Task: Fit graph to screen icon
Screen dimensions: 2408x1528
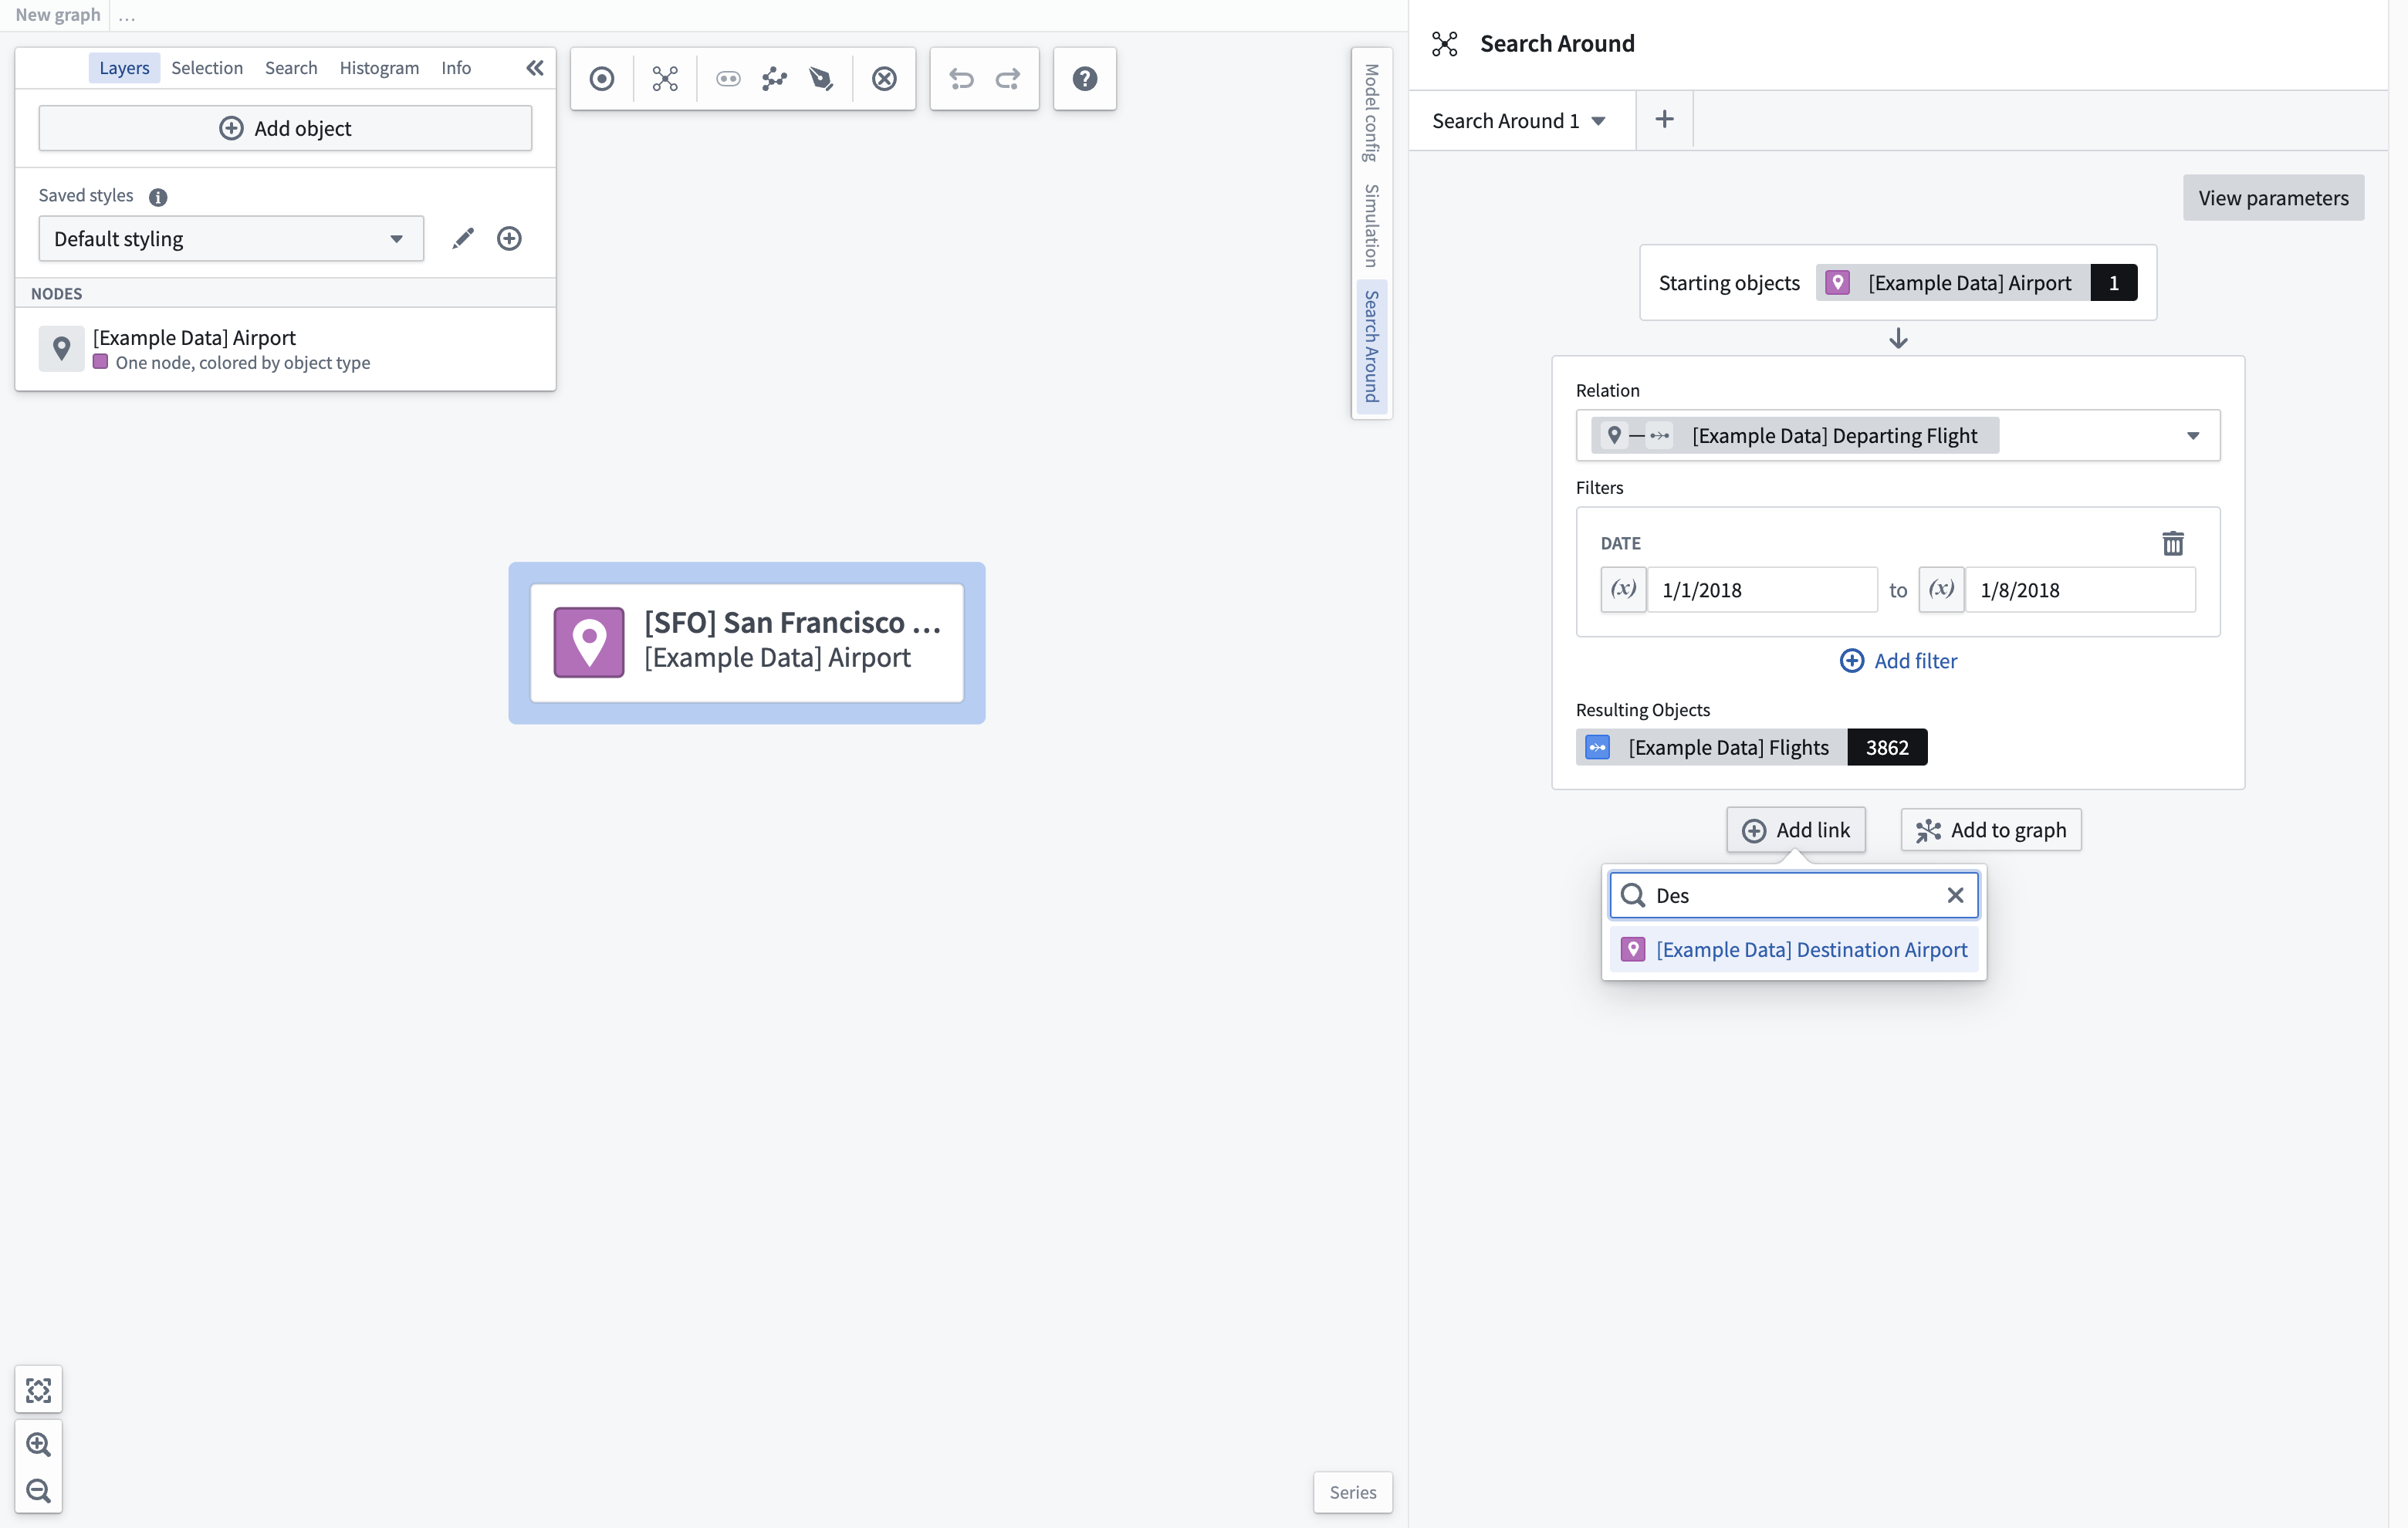Action: [39, 1390]
